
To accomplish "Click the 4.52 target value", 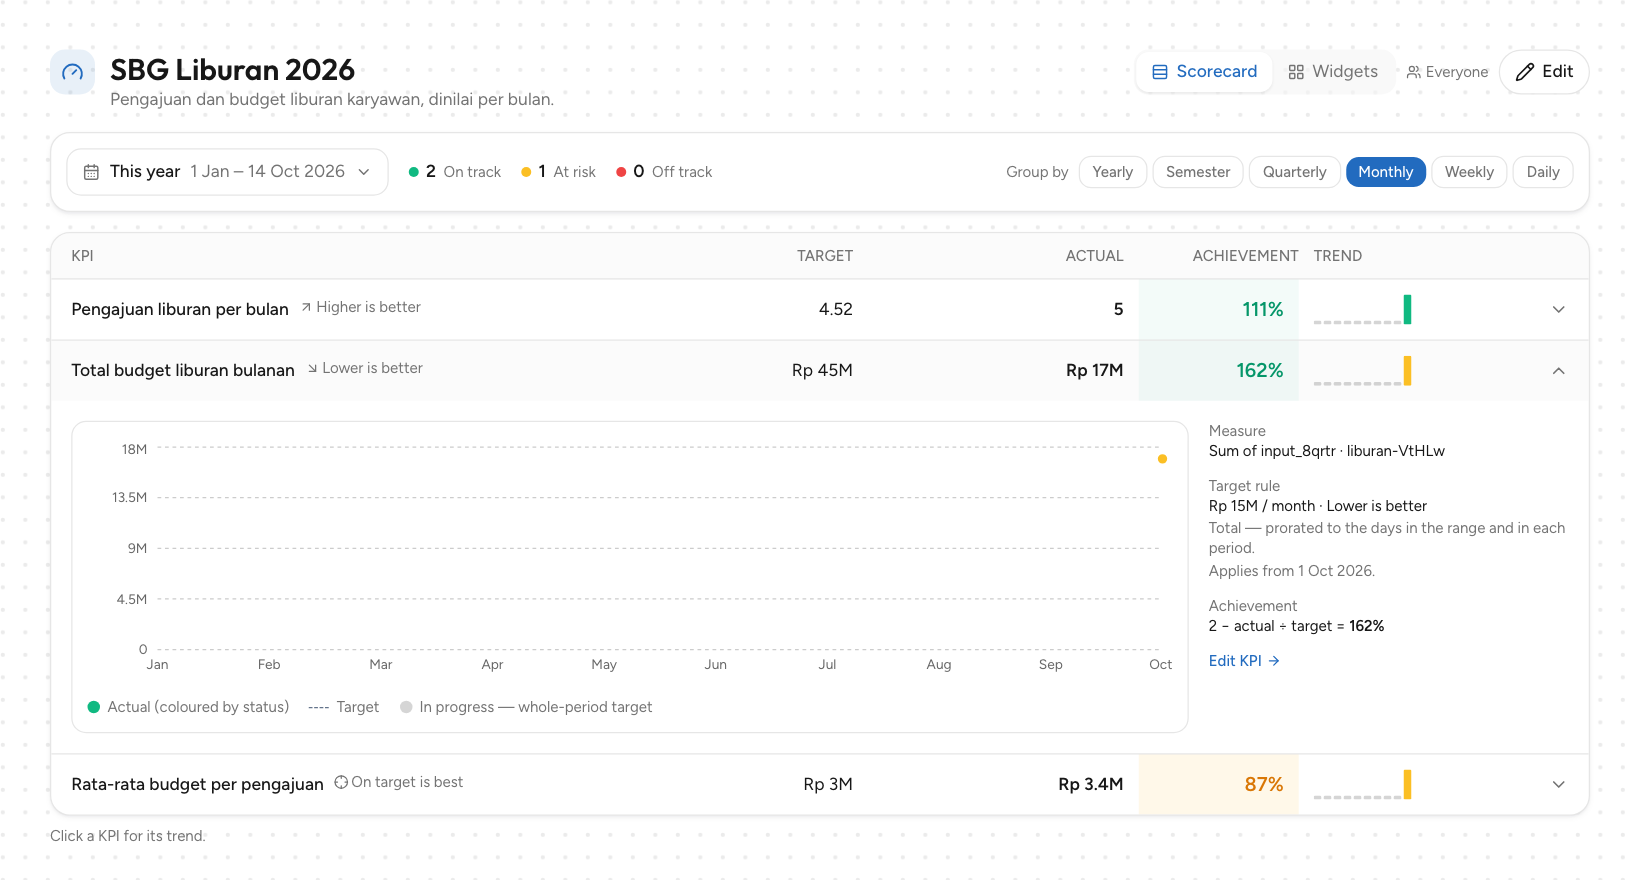I will tap(835, 309).
